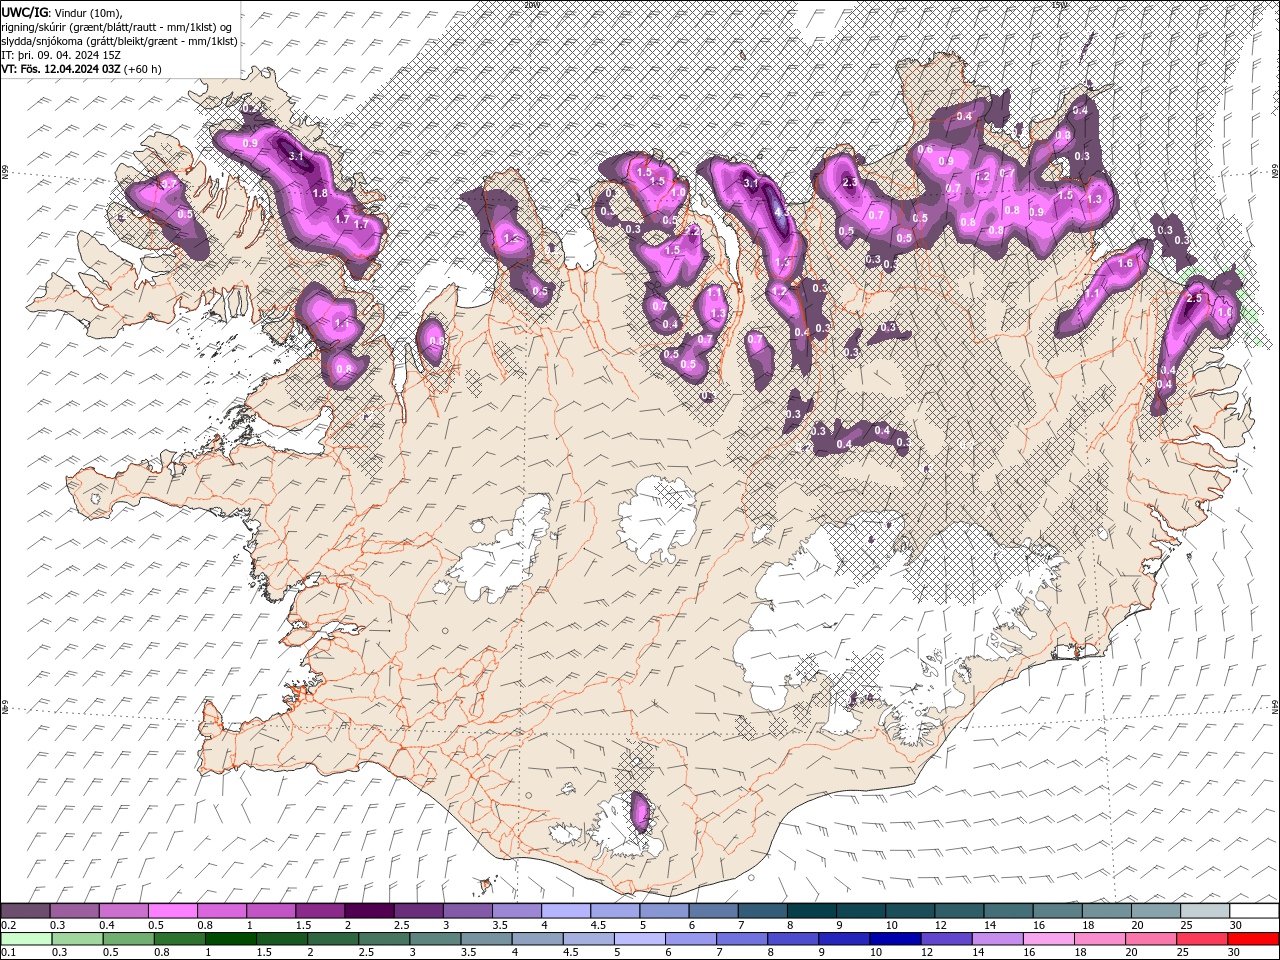This screenshot has height=960, width=1280.
Task: Pick upper-row swatch starting at 14
Action: click(x=1009, y=911)
